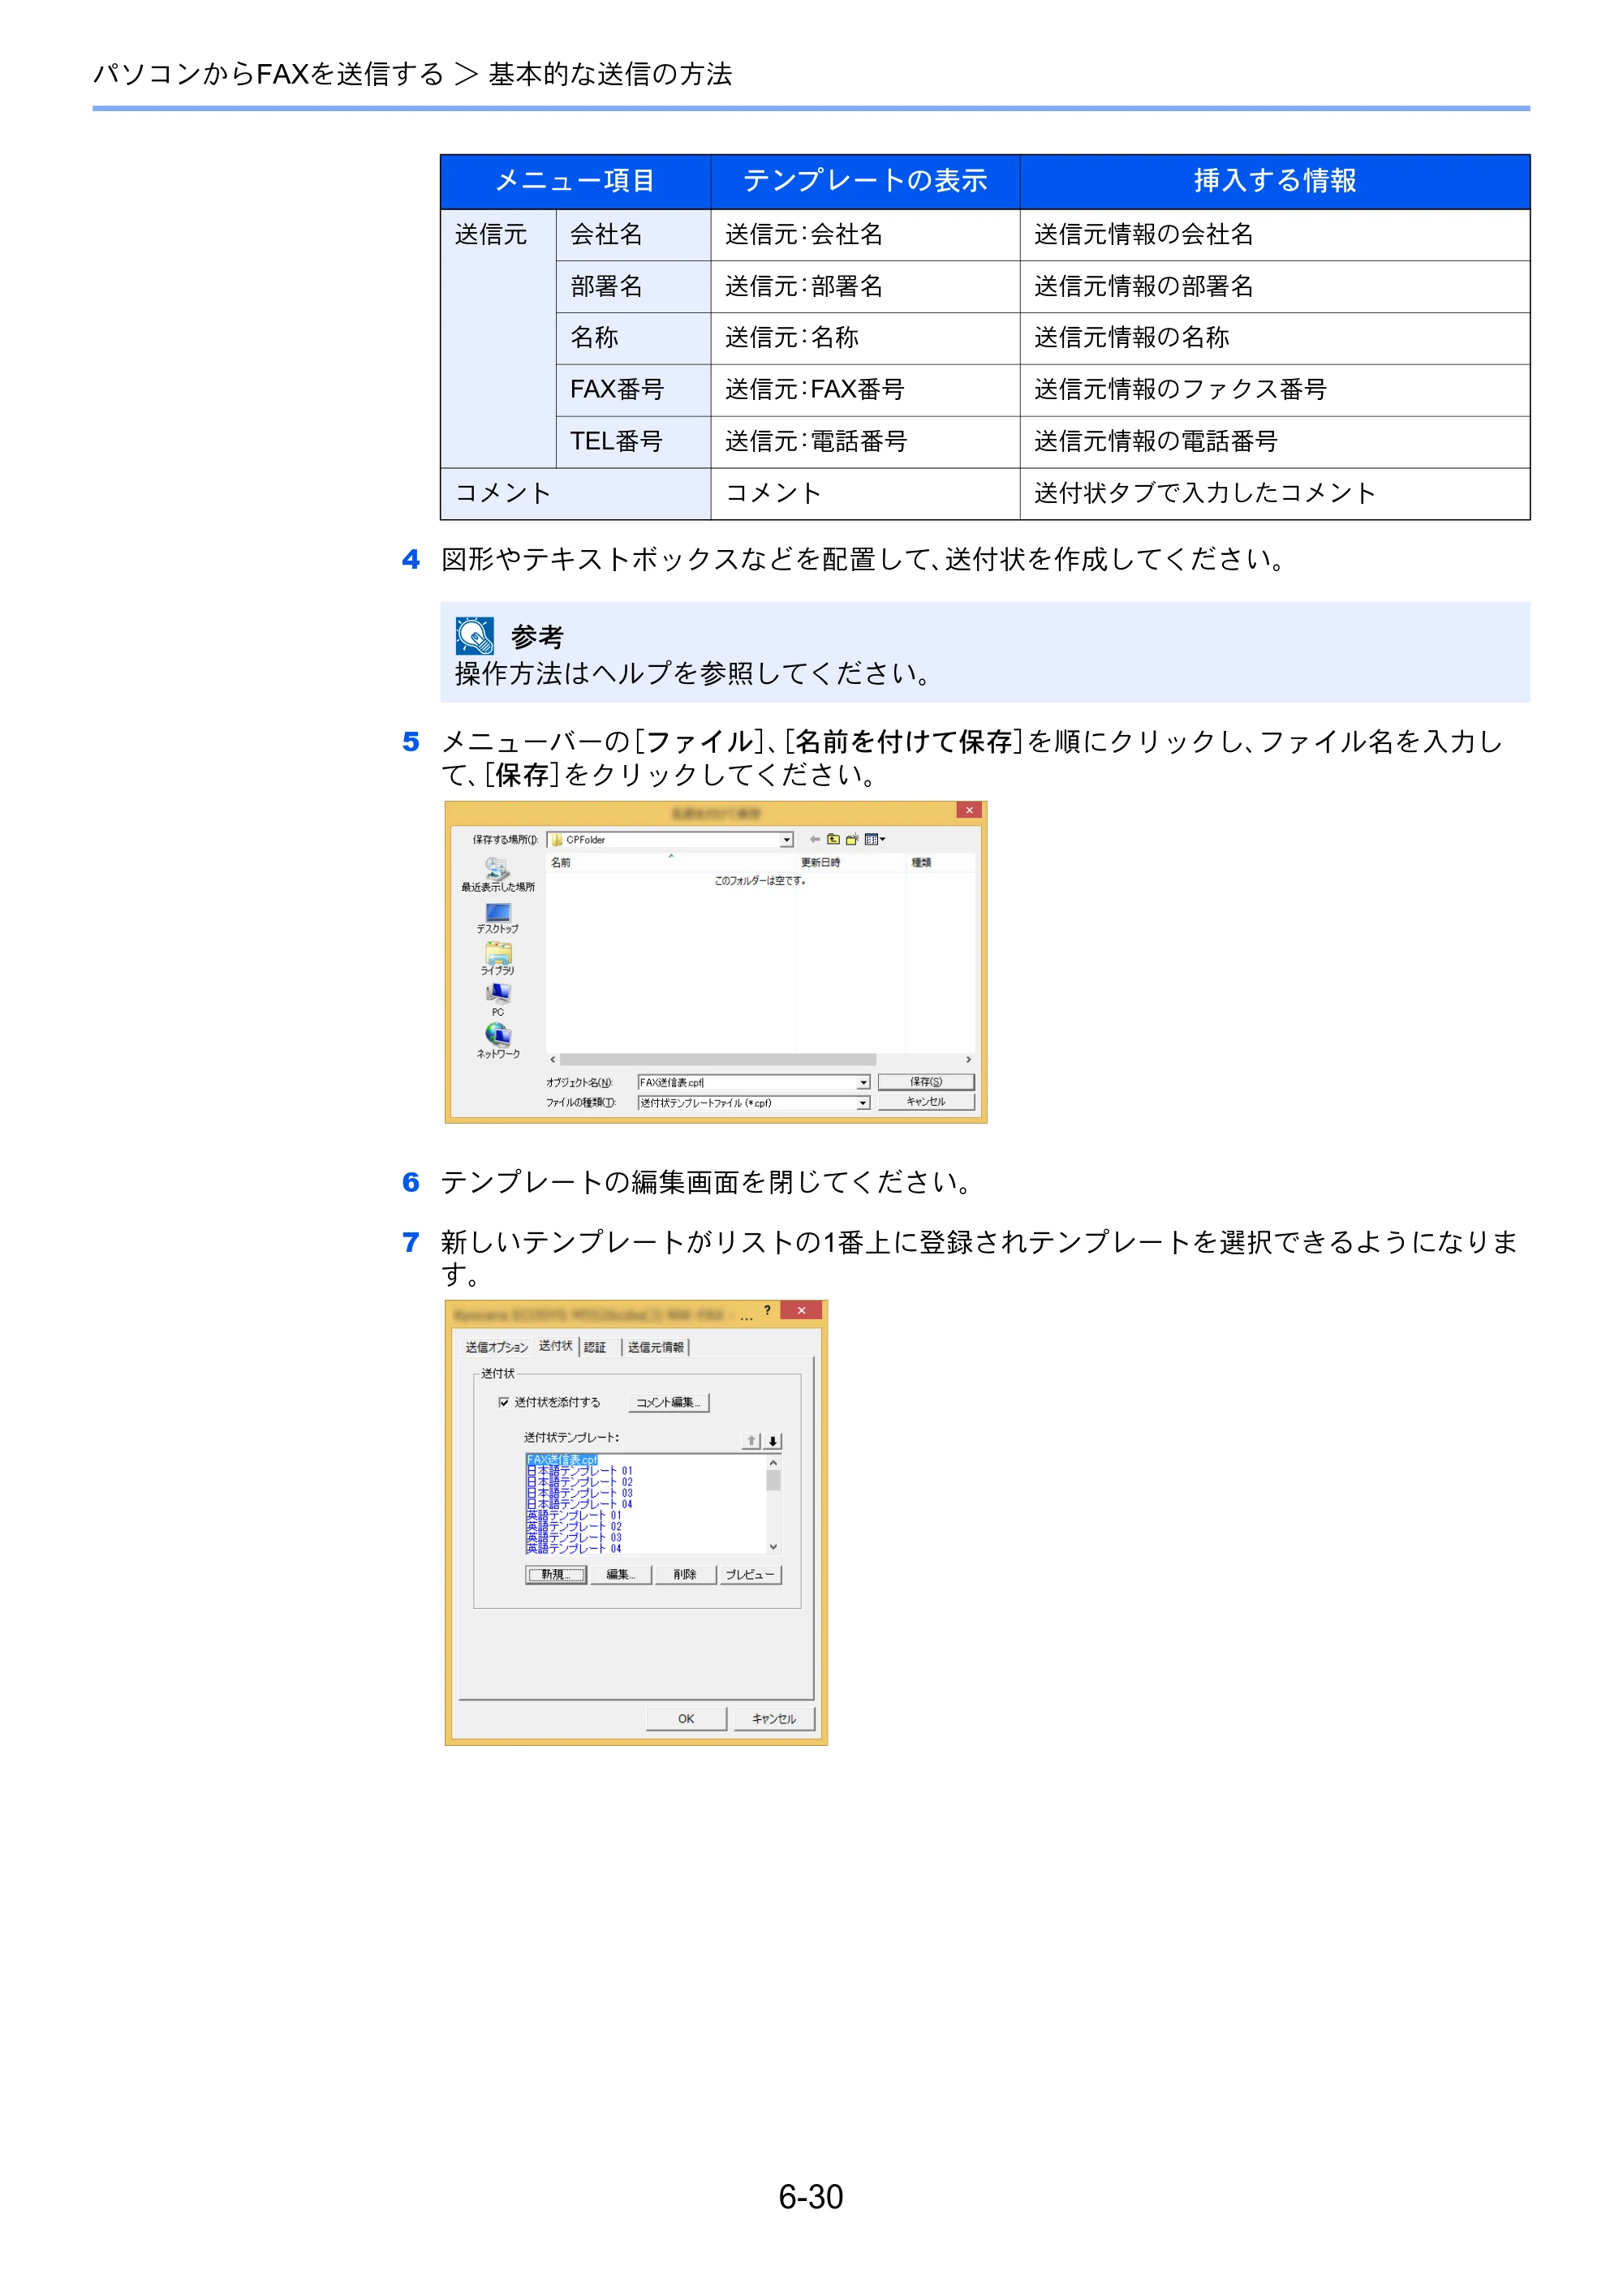Viewport: 1623px width, 2296px height.
Task: Click the 送信元:会社名 table cell
Action: 865,235
